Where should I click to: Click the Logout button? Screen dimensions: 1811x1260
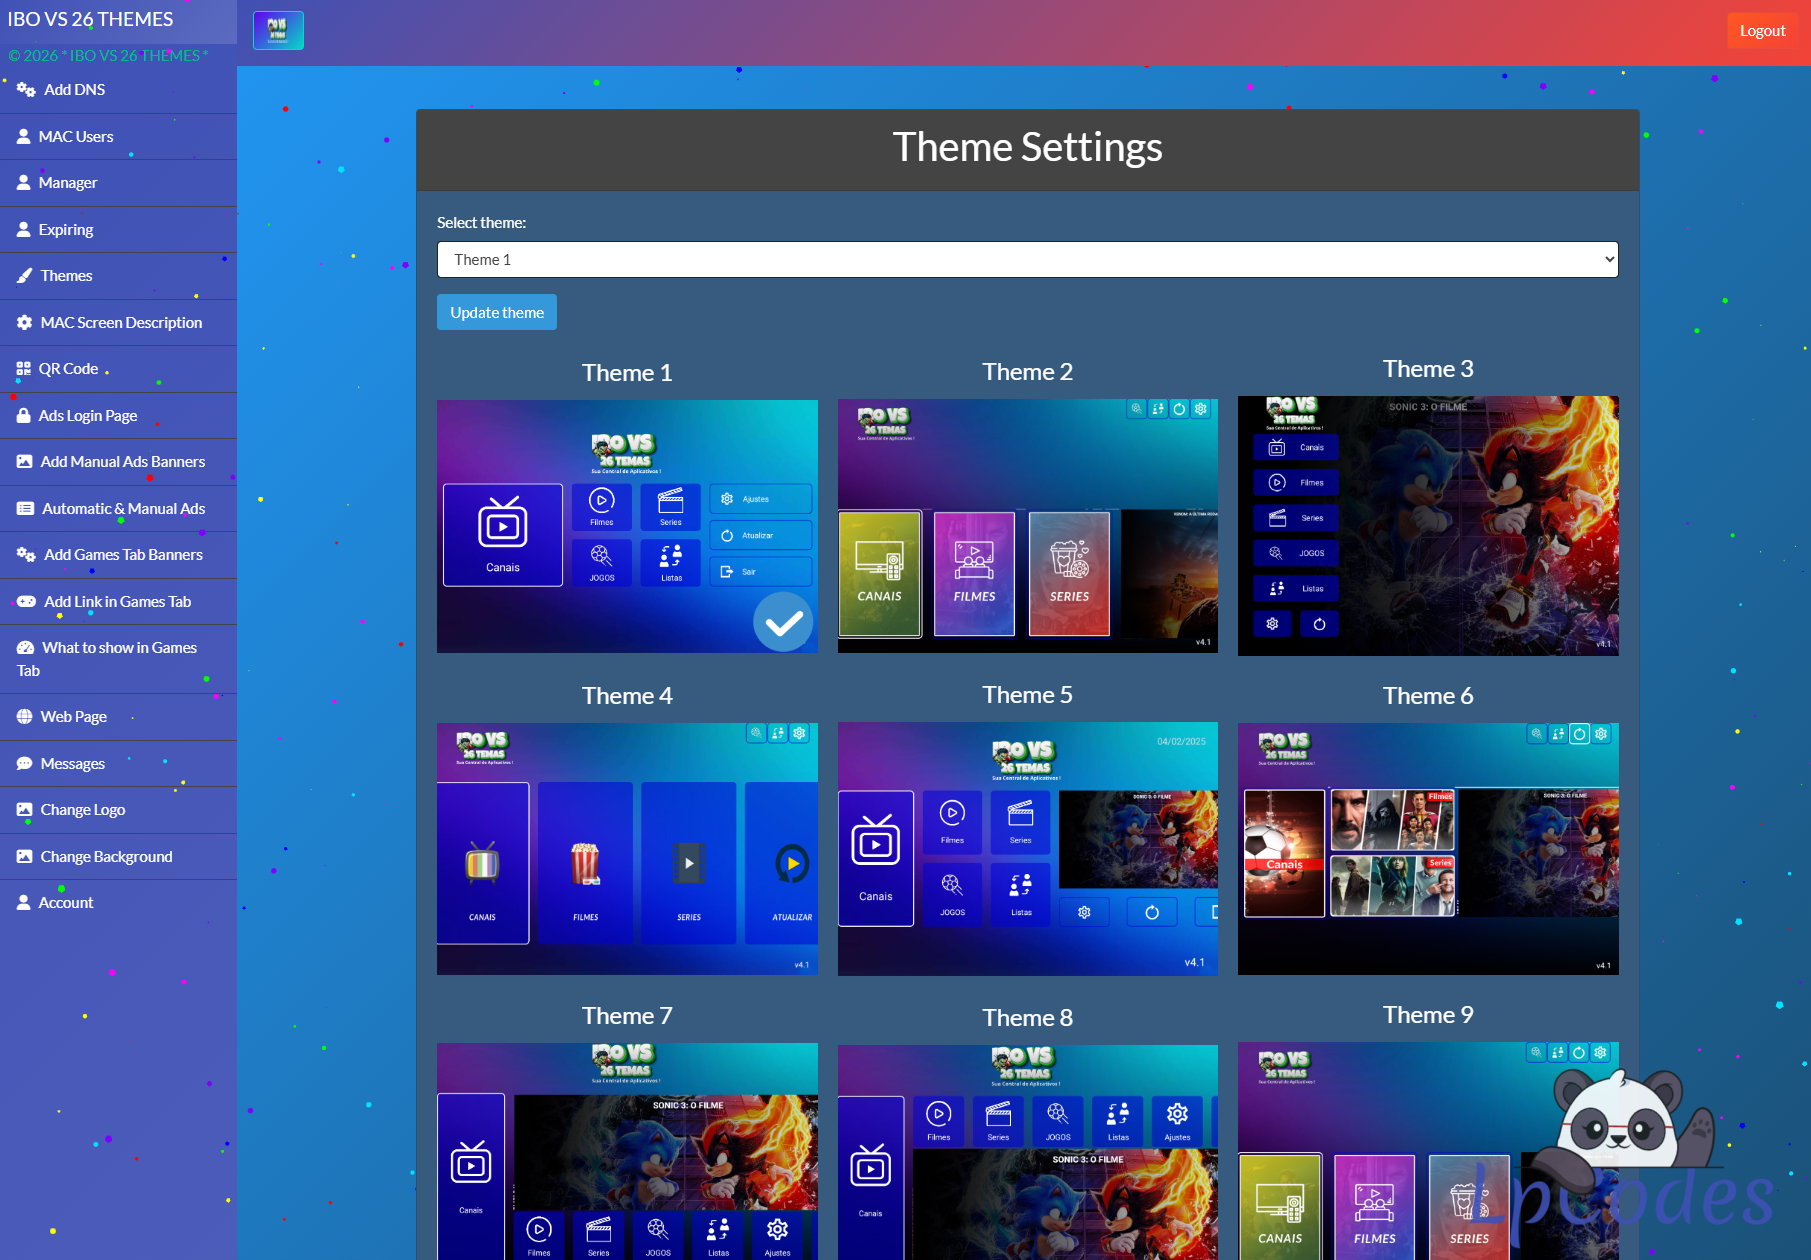tap(1762, 31)
